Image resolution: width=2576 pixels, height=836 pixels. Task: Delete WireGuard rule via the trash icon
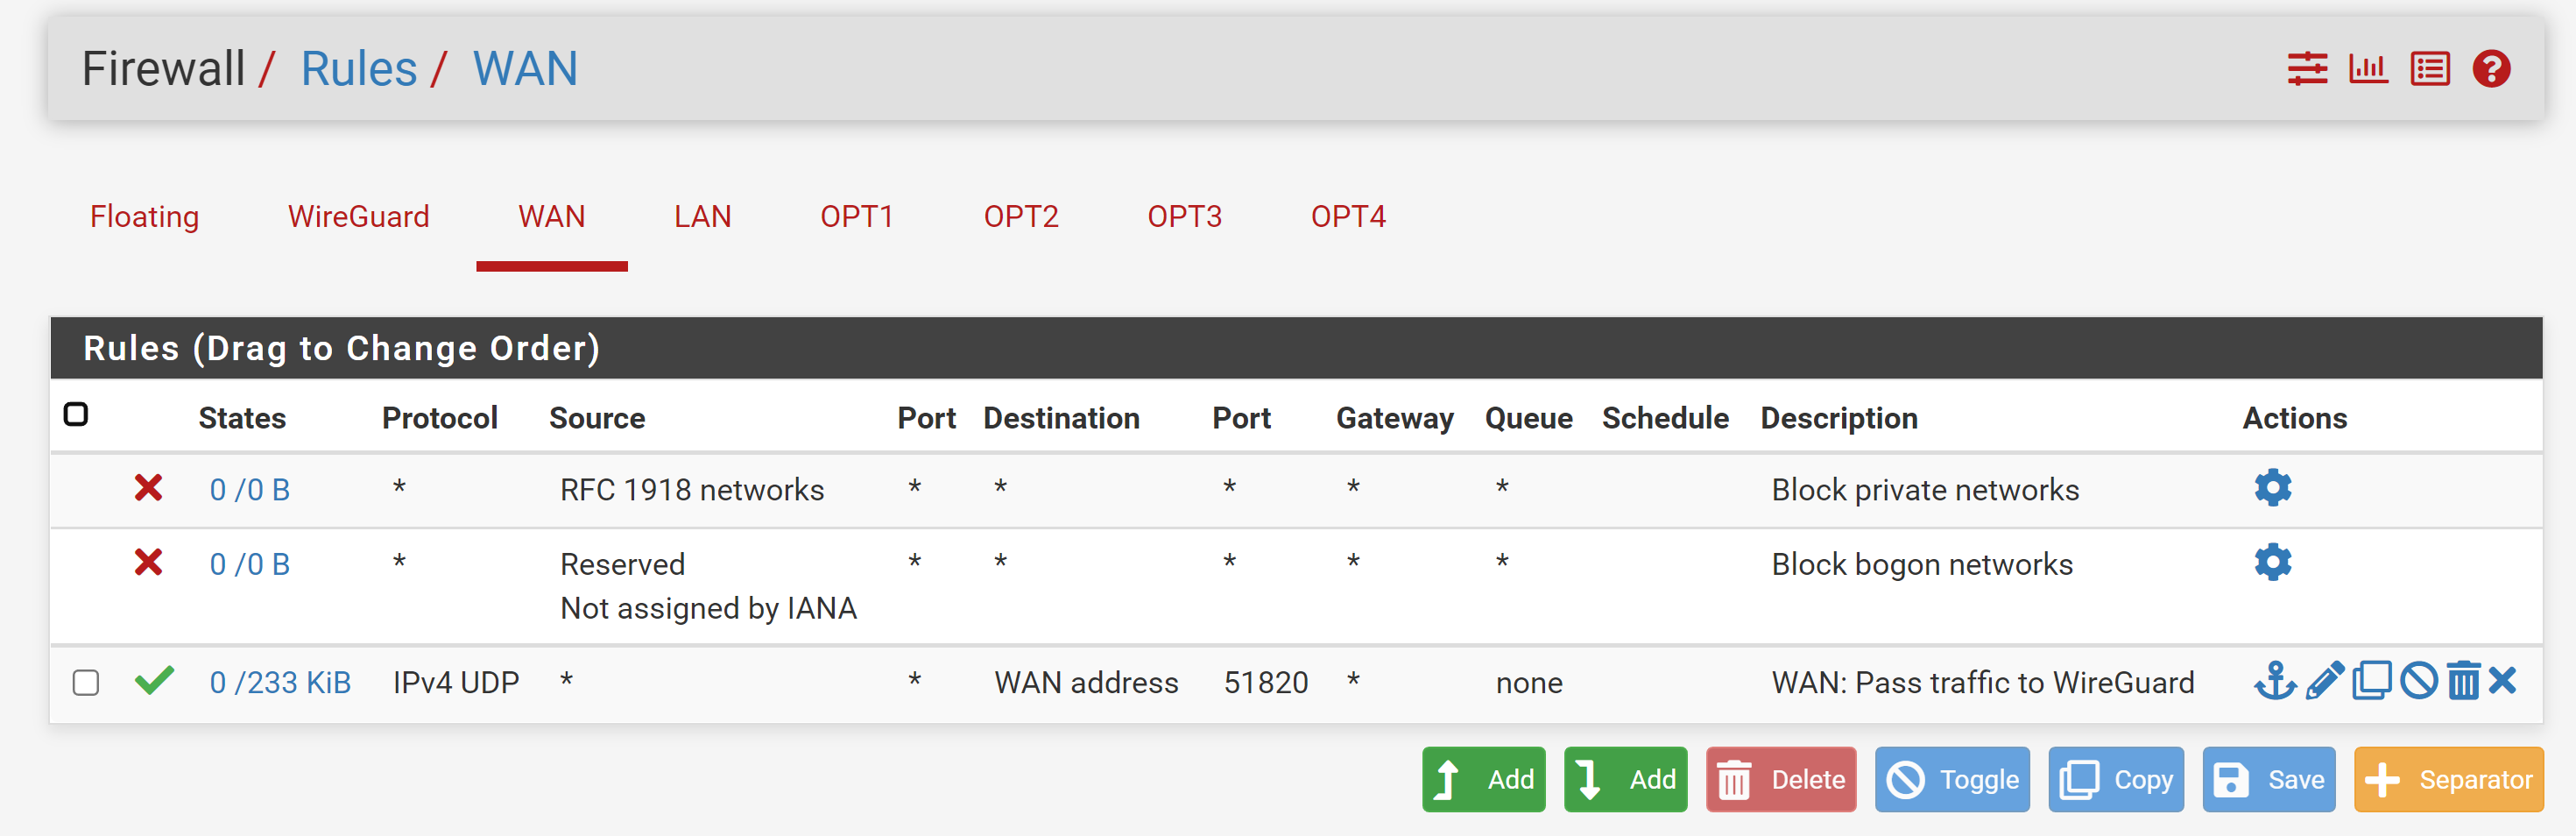[2464, 682]
